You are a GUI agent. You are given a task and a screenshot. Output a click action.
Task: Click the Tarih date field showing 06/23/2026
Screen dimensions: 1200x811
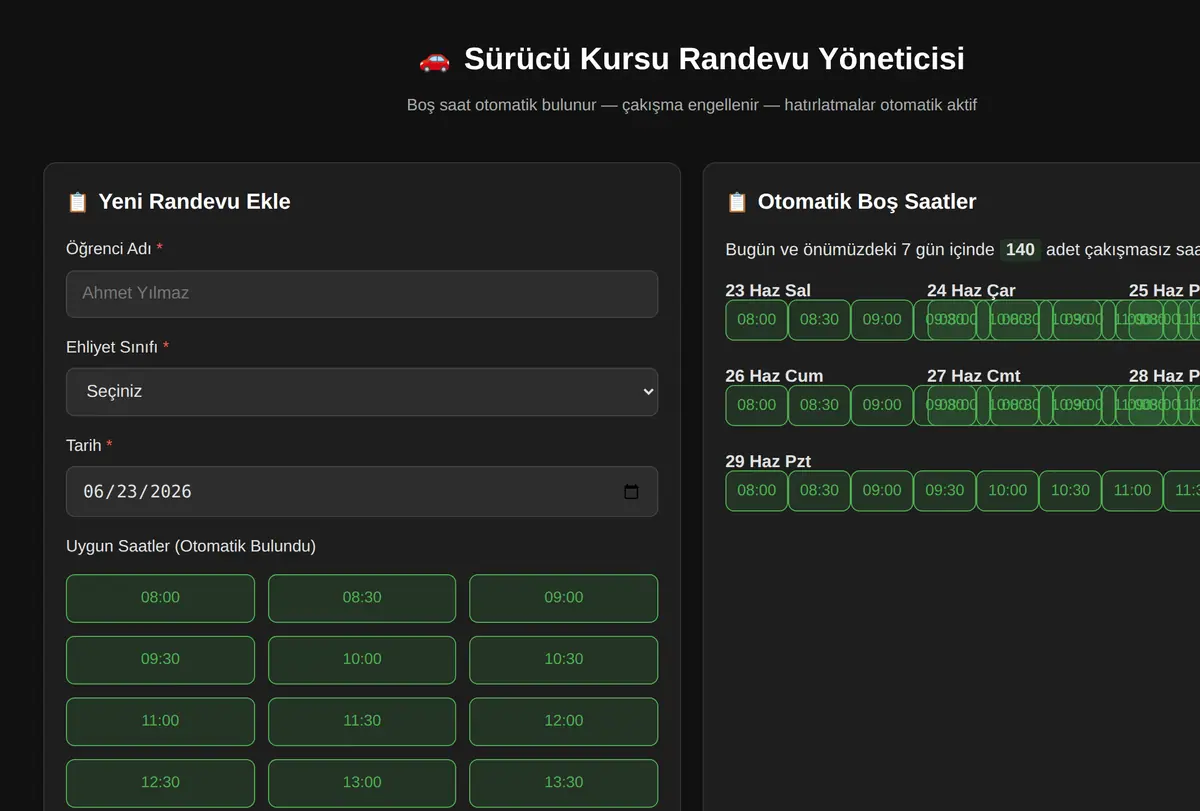[362, 492]
